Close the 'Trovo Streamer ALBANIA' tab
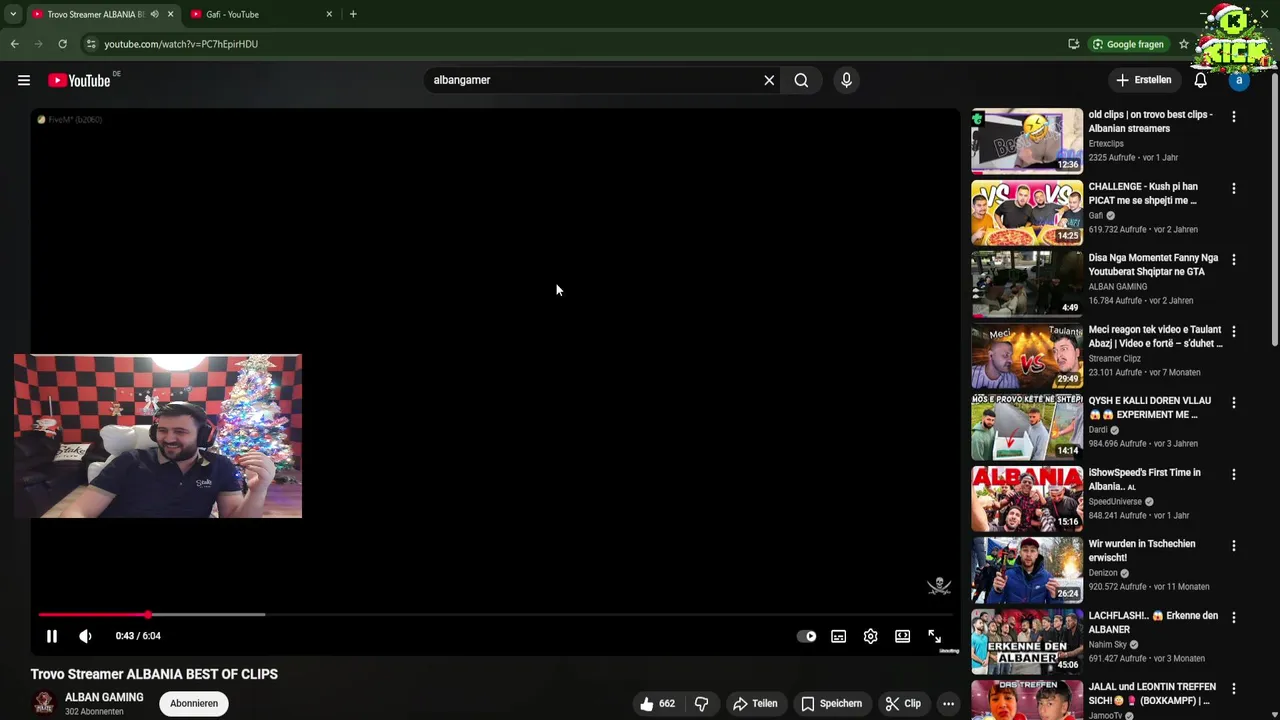This screenshot has height=720, width=1280. pos(170,14)
